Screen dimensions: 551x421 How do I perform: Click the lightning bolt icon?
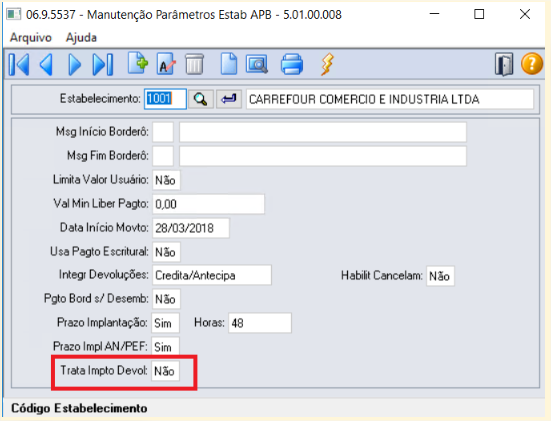327,64
